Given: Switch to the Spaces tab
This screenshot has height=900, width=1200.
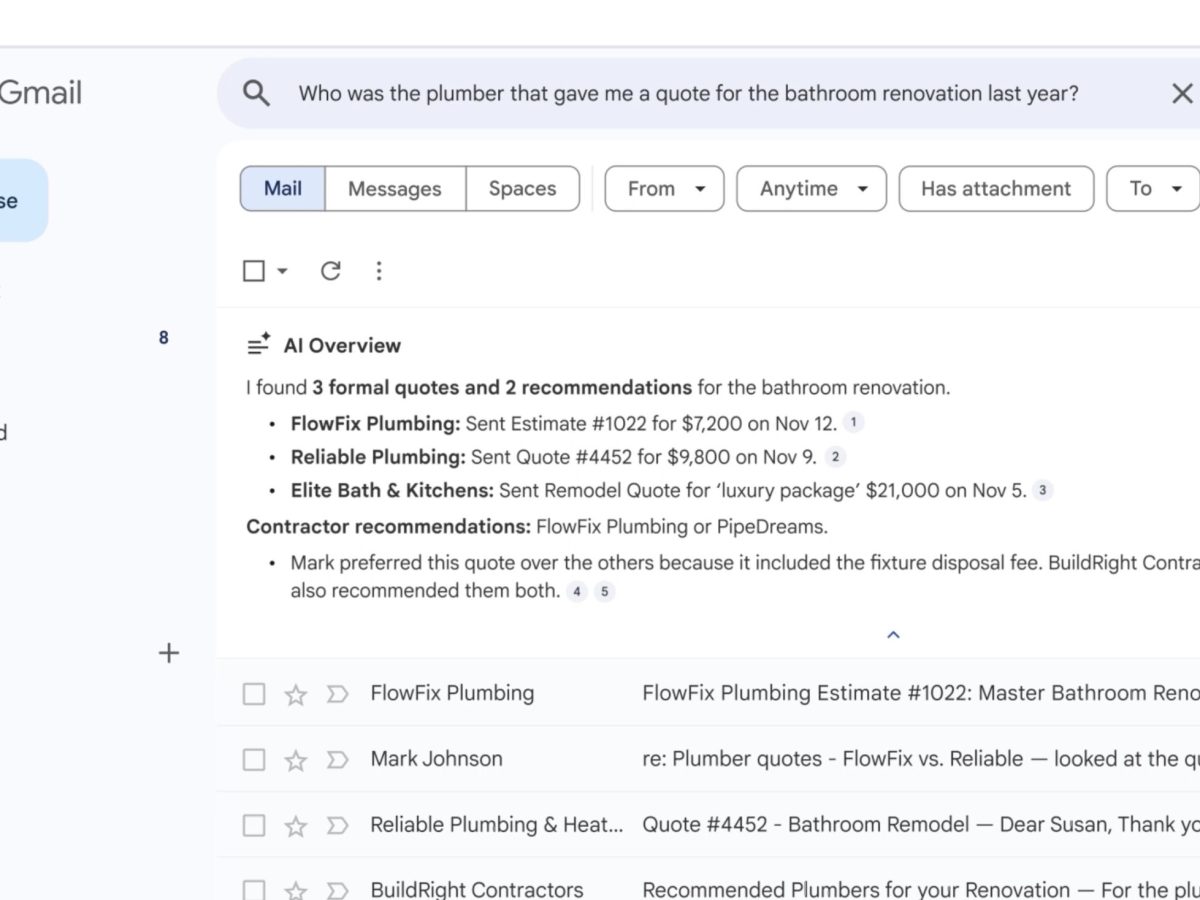Looking at the screenshot, I should [522, 189].
